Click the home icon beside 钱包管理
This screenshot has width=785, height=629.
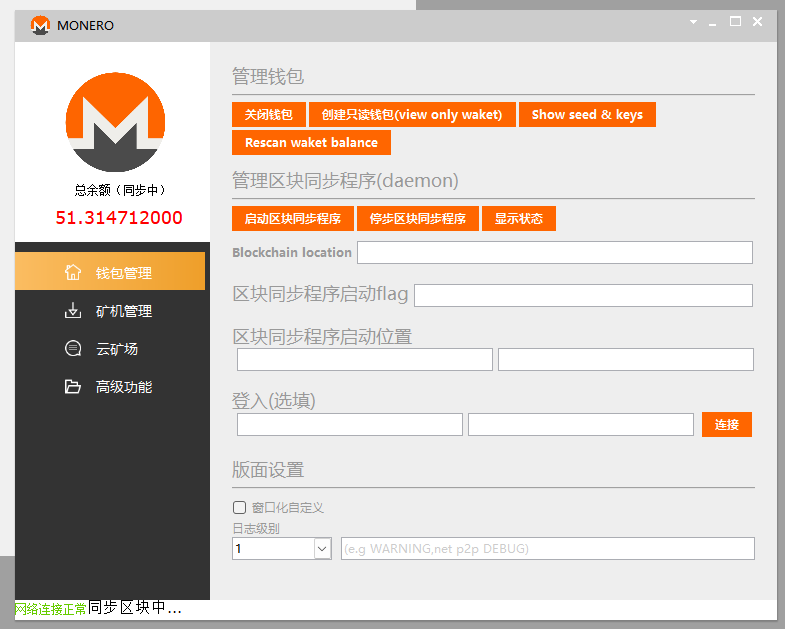click(72, 272)
